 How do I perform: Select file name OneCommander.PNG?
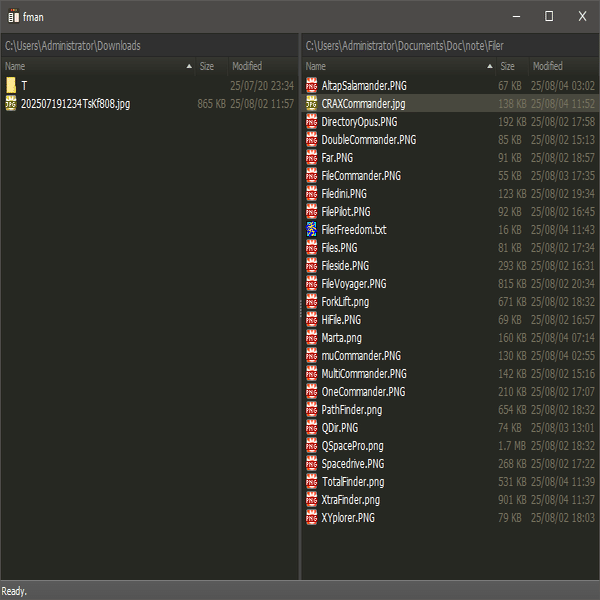point(363,391)
